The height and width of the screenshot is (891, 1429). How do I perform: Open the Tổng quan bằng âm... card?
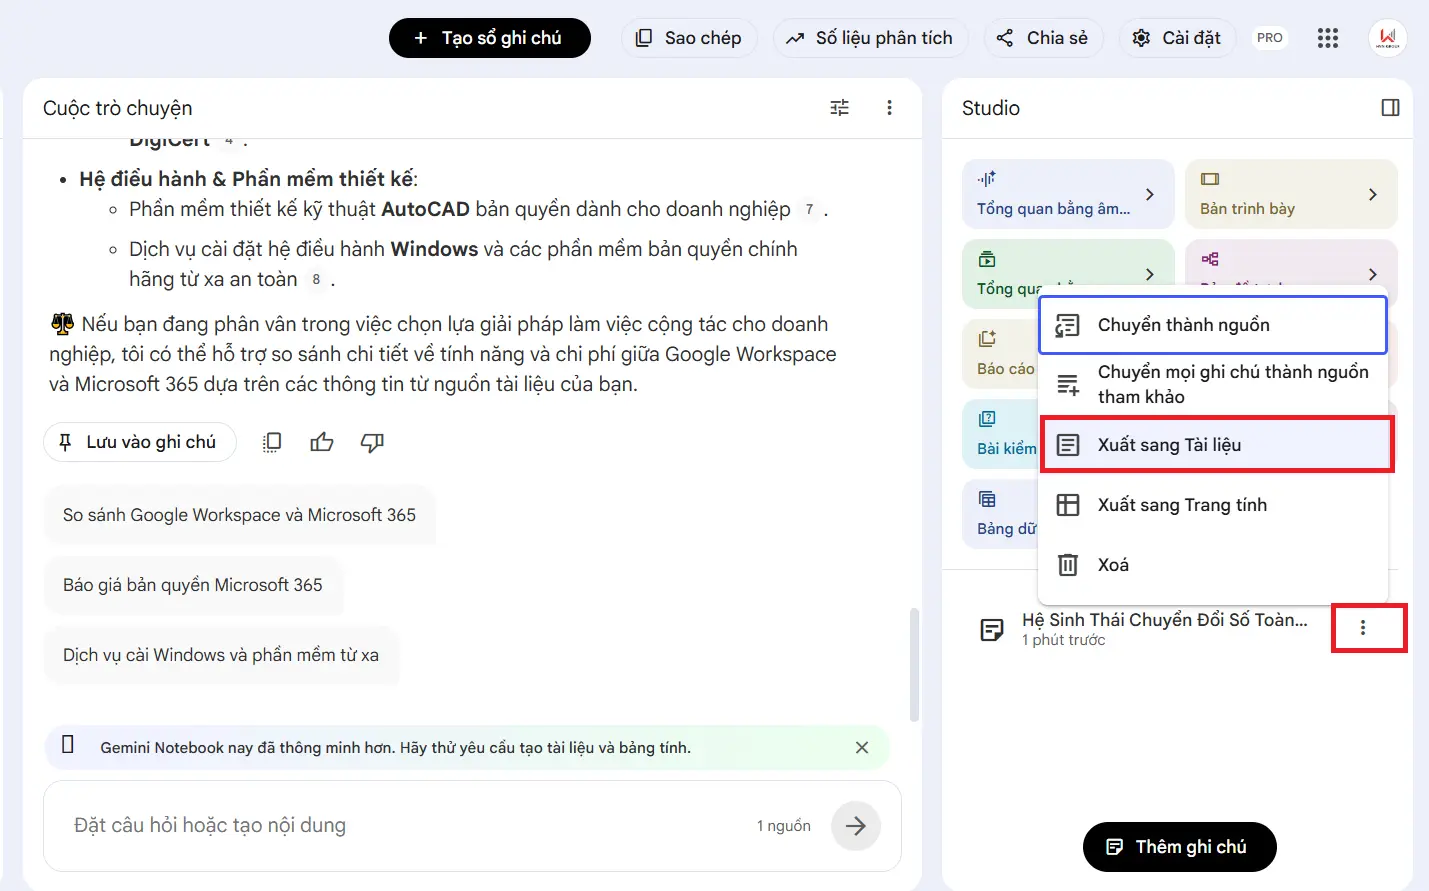click(x=1068, y=194)
